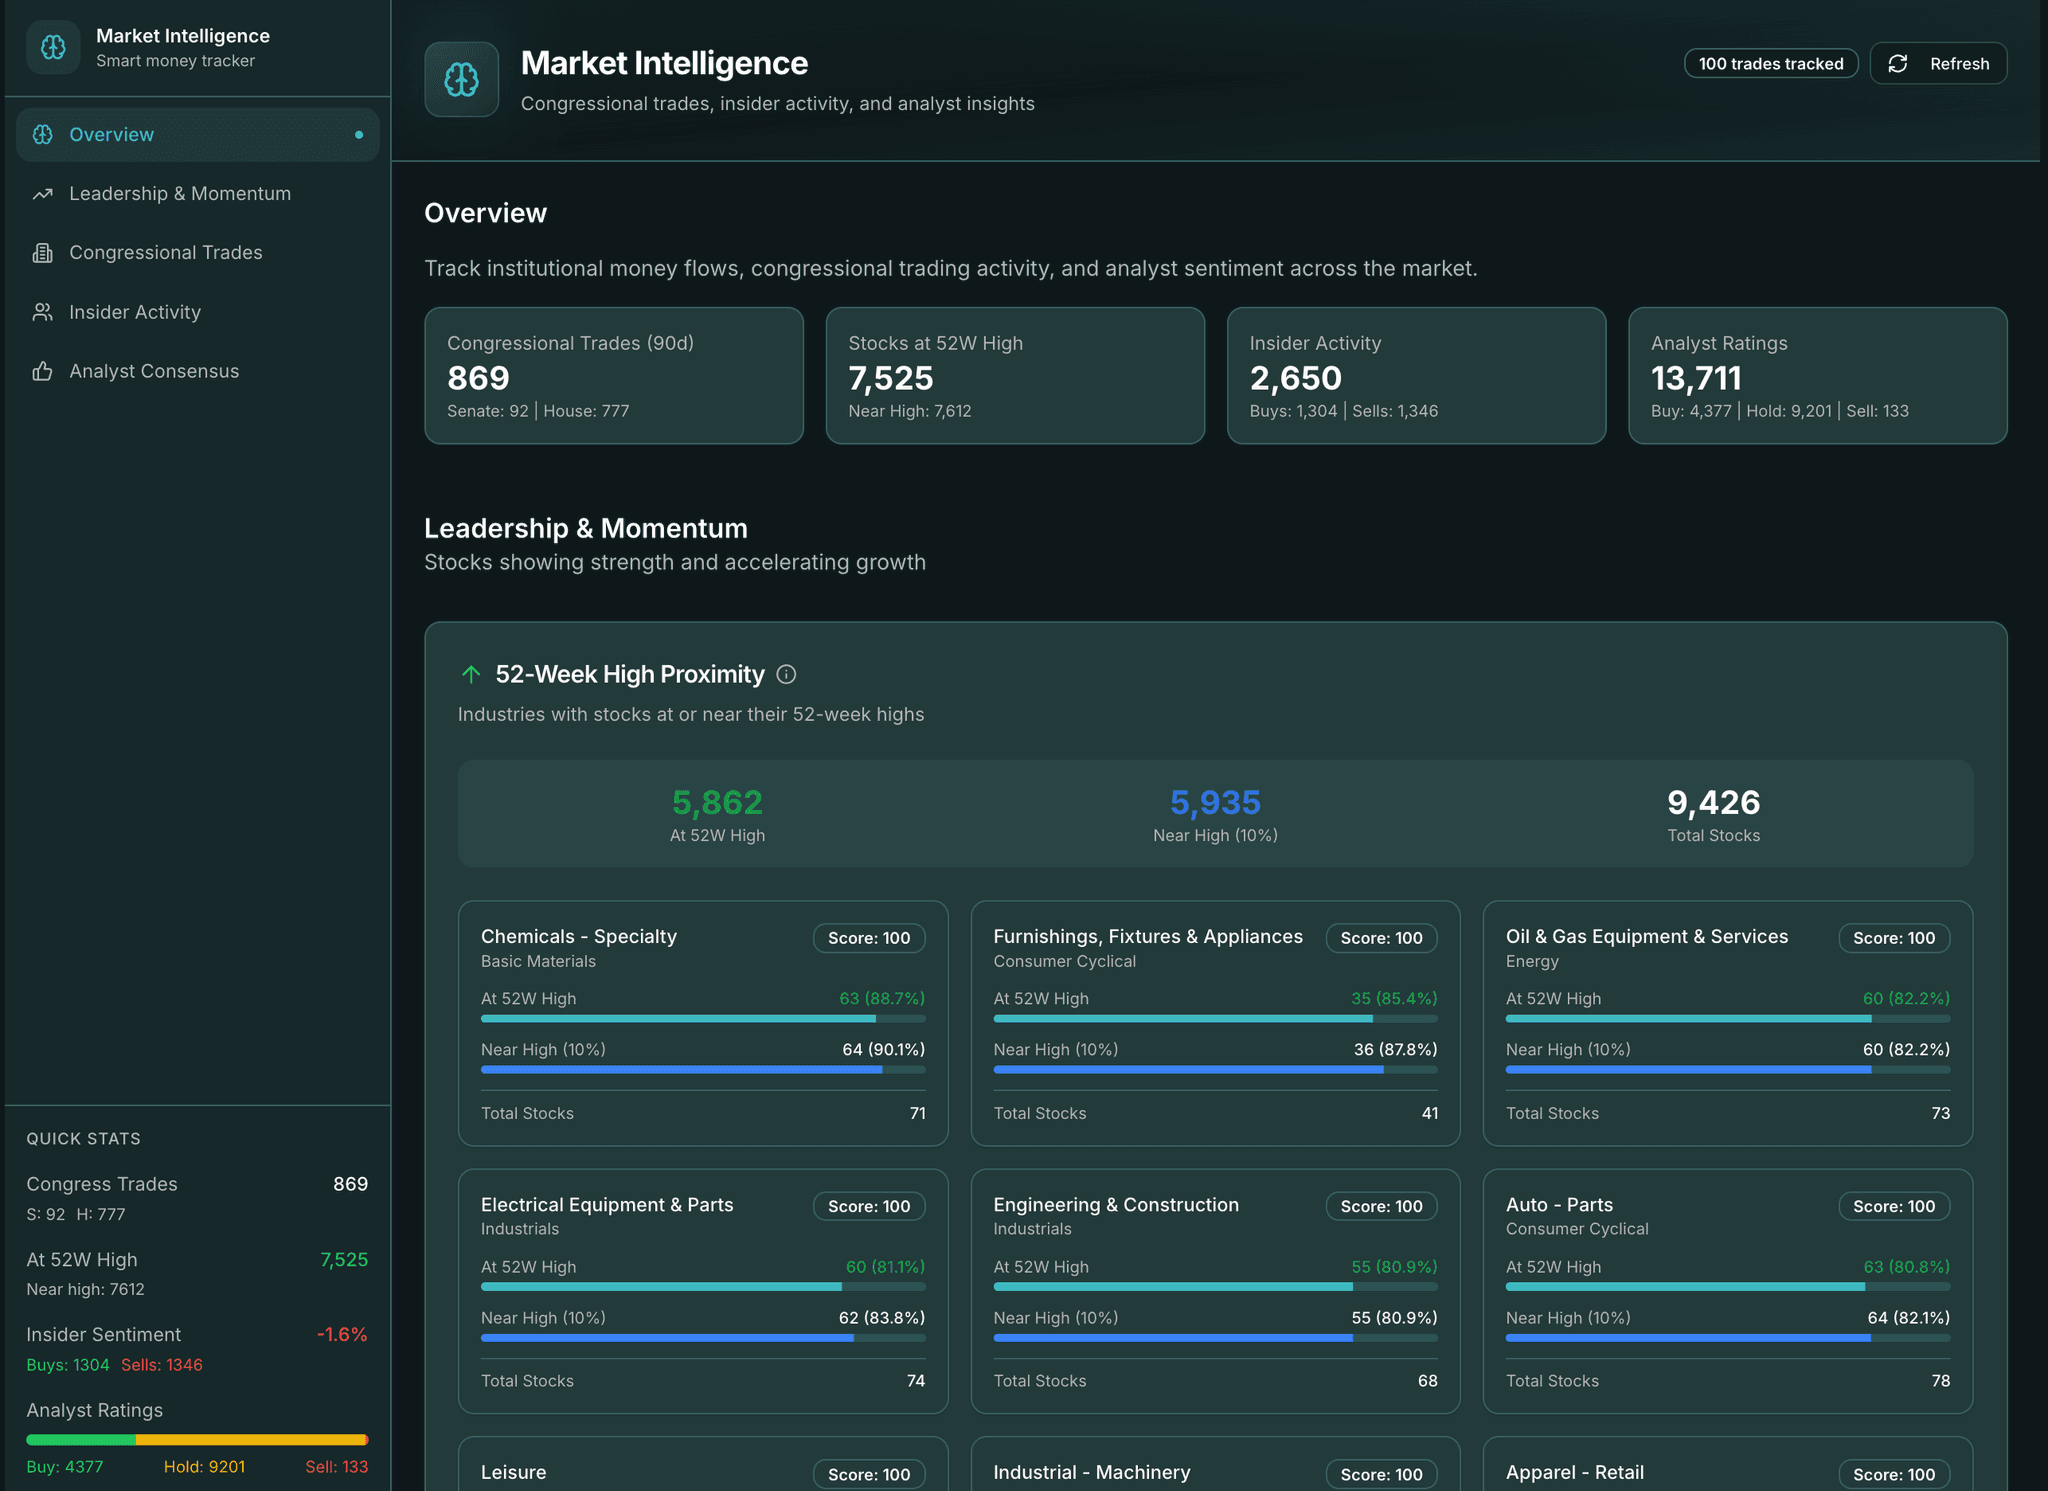Click the Buy: 4377 label

tap(65, 1467)
